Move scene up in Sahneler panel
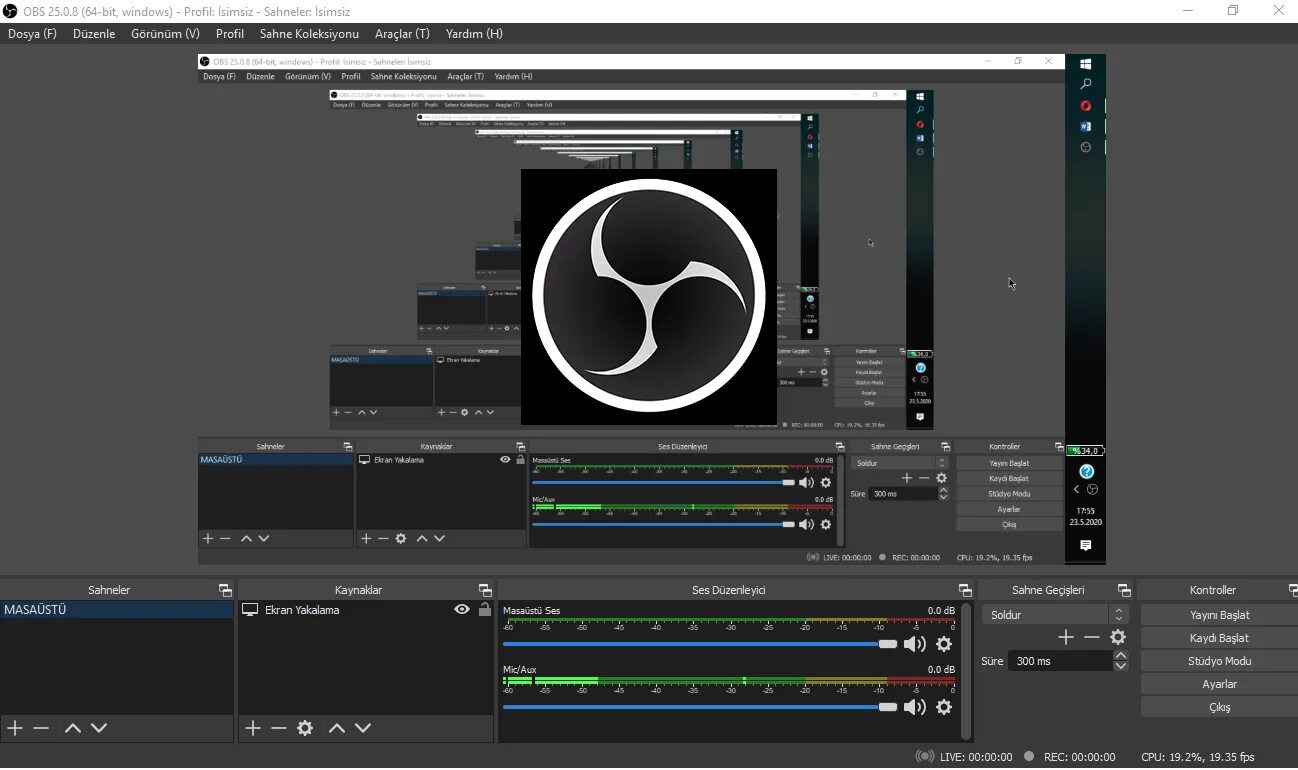 [x=73, y=728]
